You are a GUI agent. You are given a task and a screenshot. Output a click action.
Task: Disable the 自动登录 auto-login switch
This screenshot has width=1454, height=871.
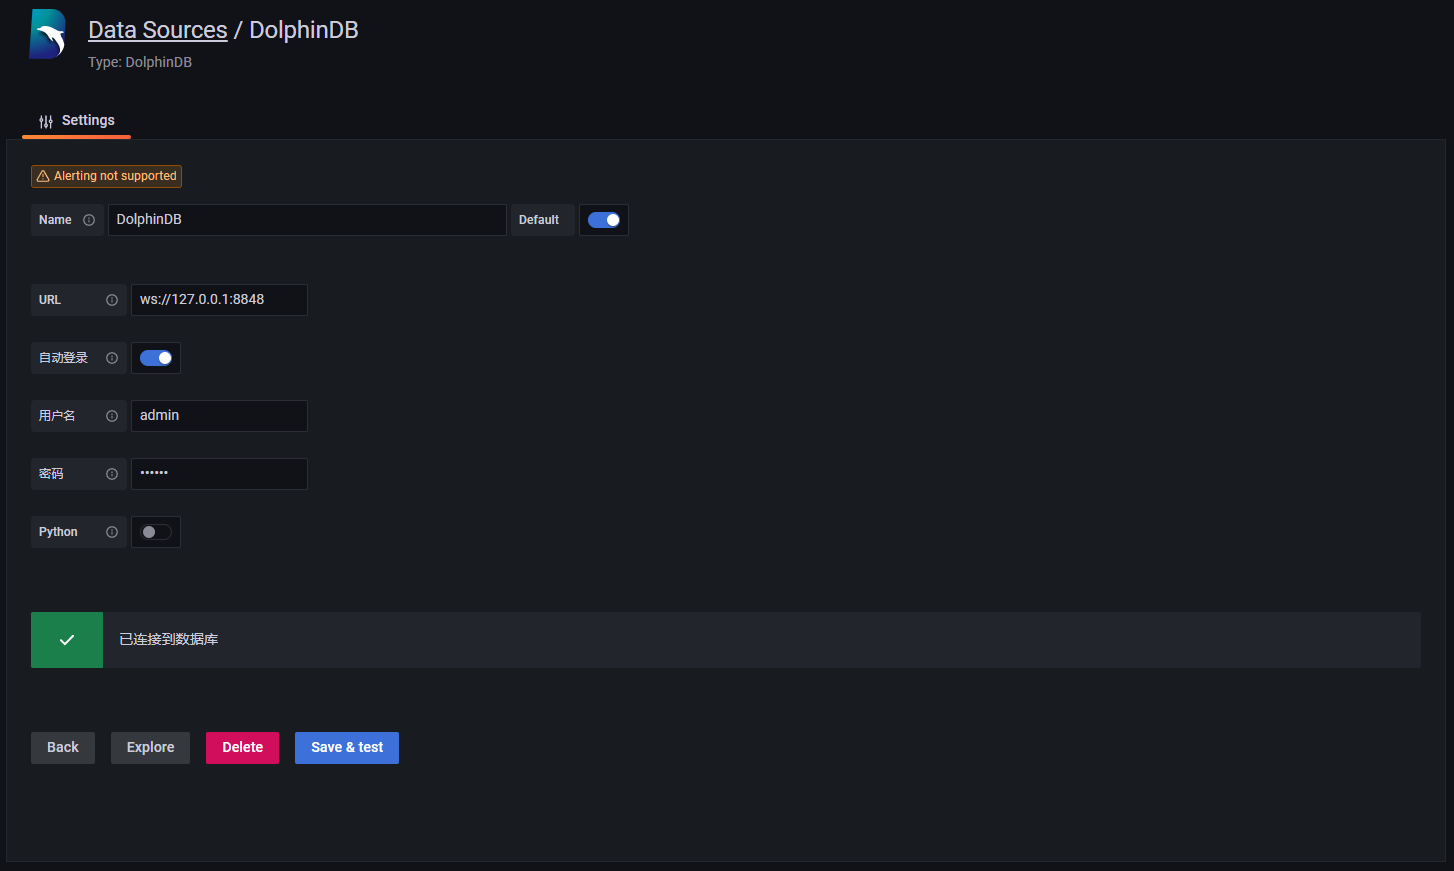[x=156, y=358]
